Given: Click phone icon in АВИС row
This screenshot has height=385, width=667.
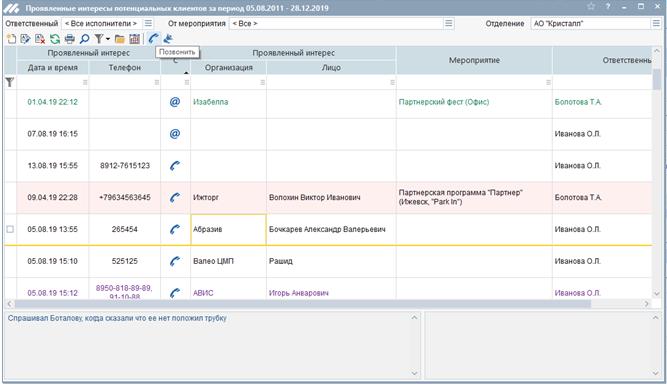Looking at the screenshot, I should (175, 293).
